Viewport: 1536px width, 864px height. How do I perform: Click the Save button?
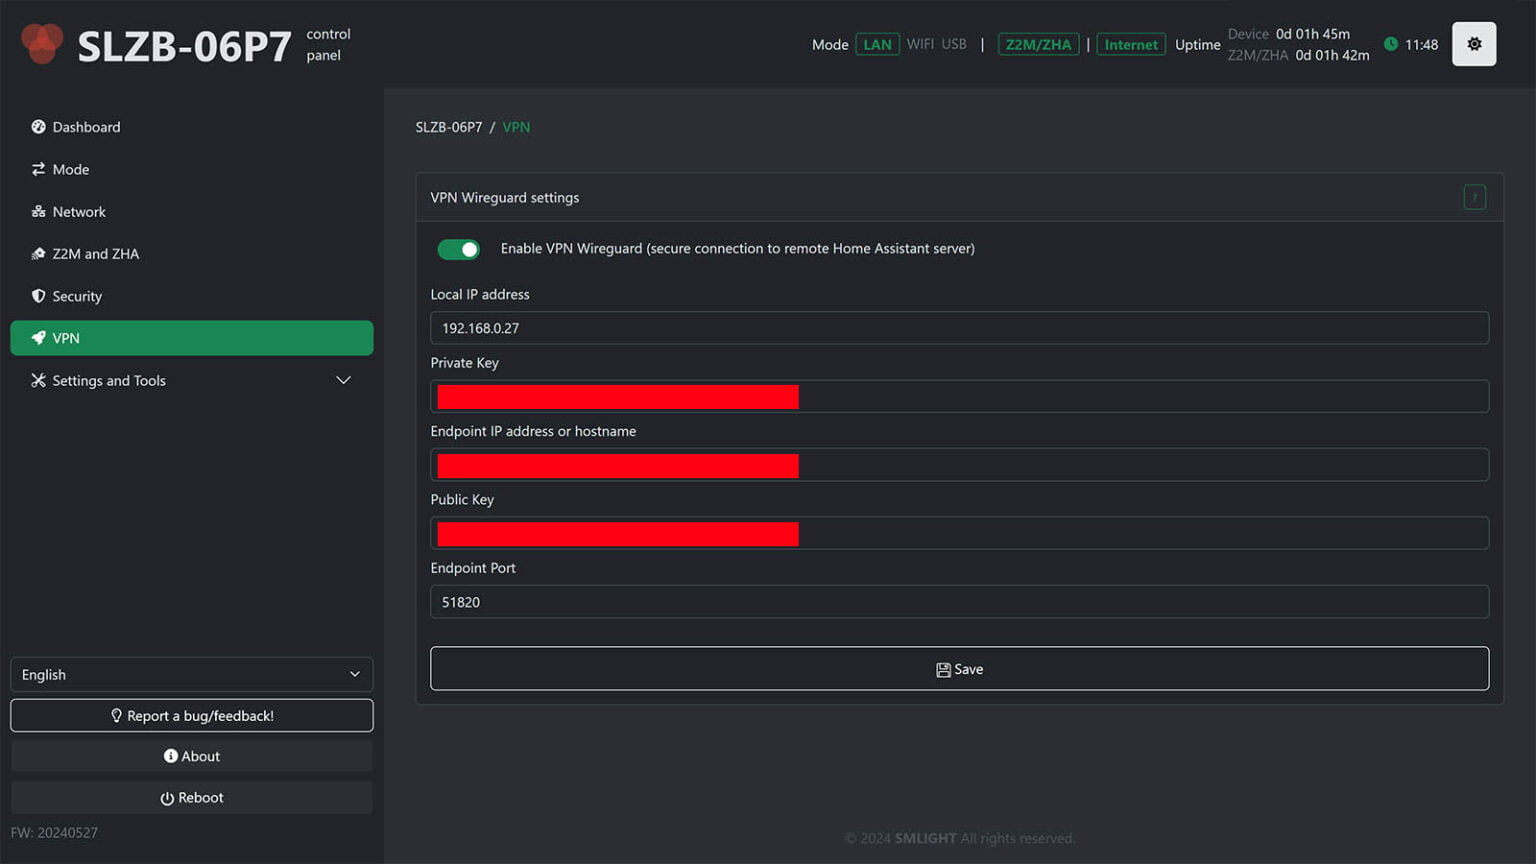[x=959, y=669]
